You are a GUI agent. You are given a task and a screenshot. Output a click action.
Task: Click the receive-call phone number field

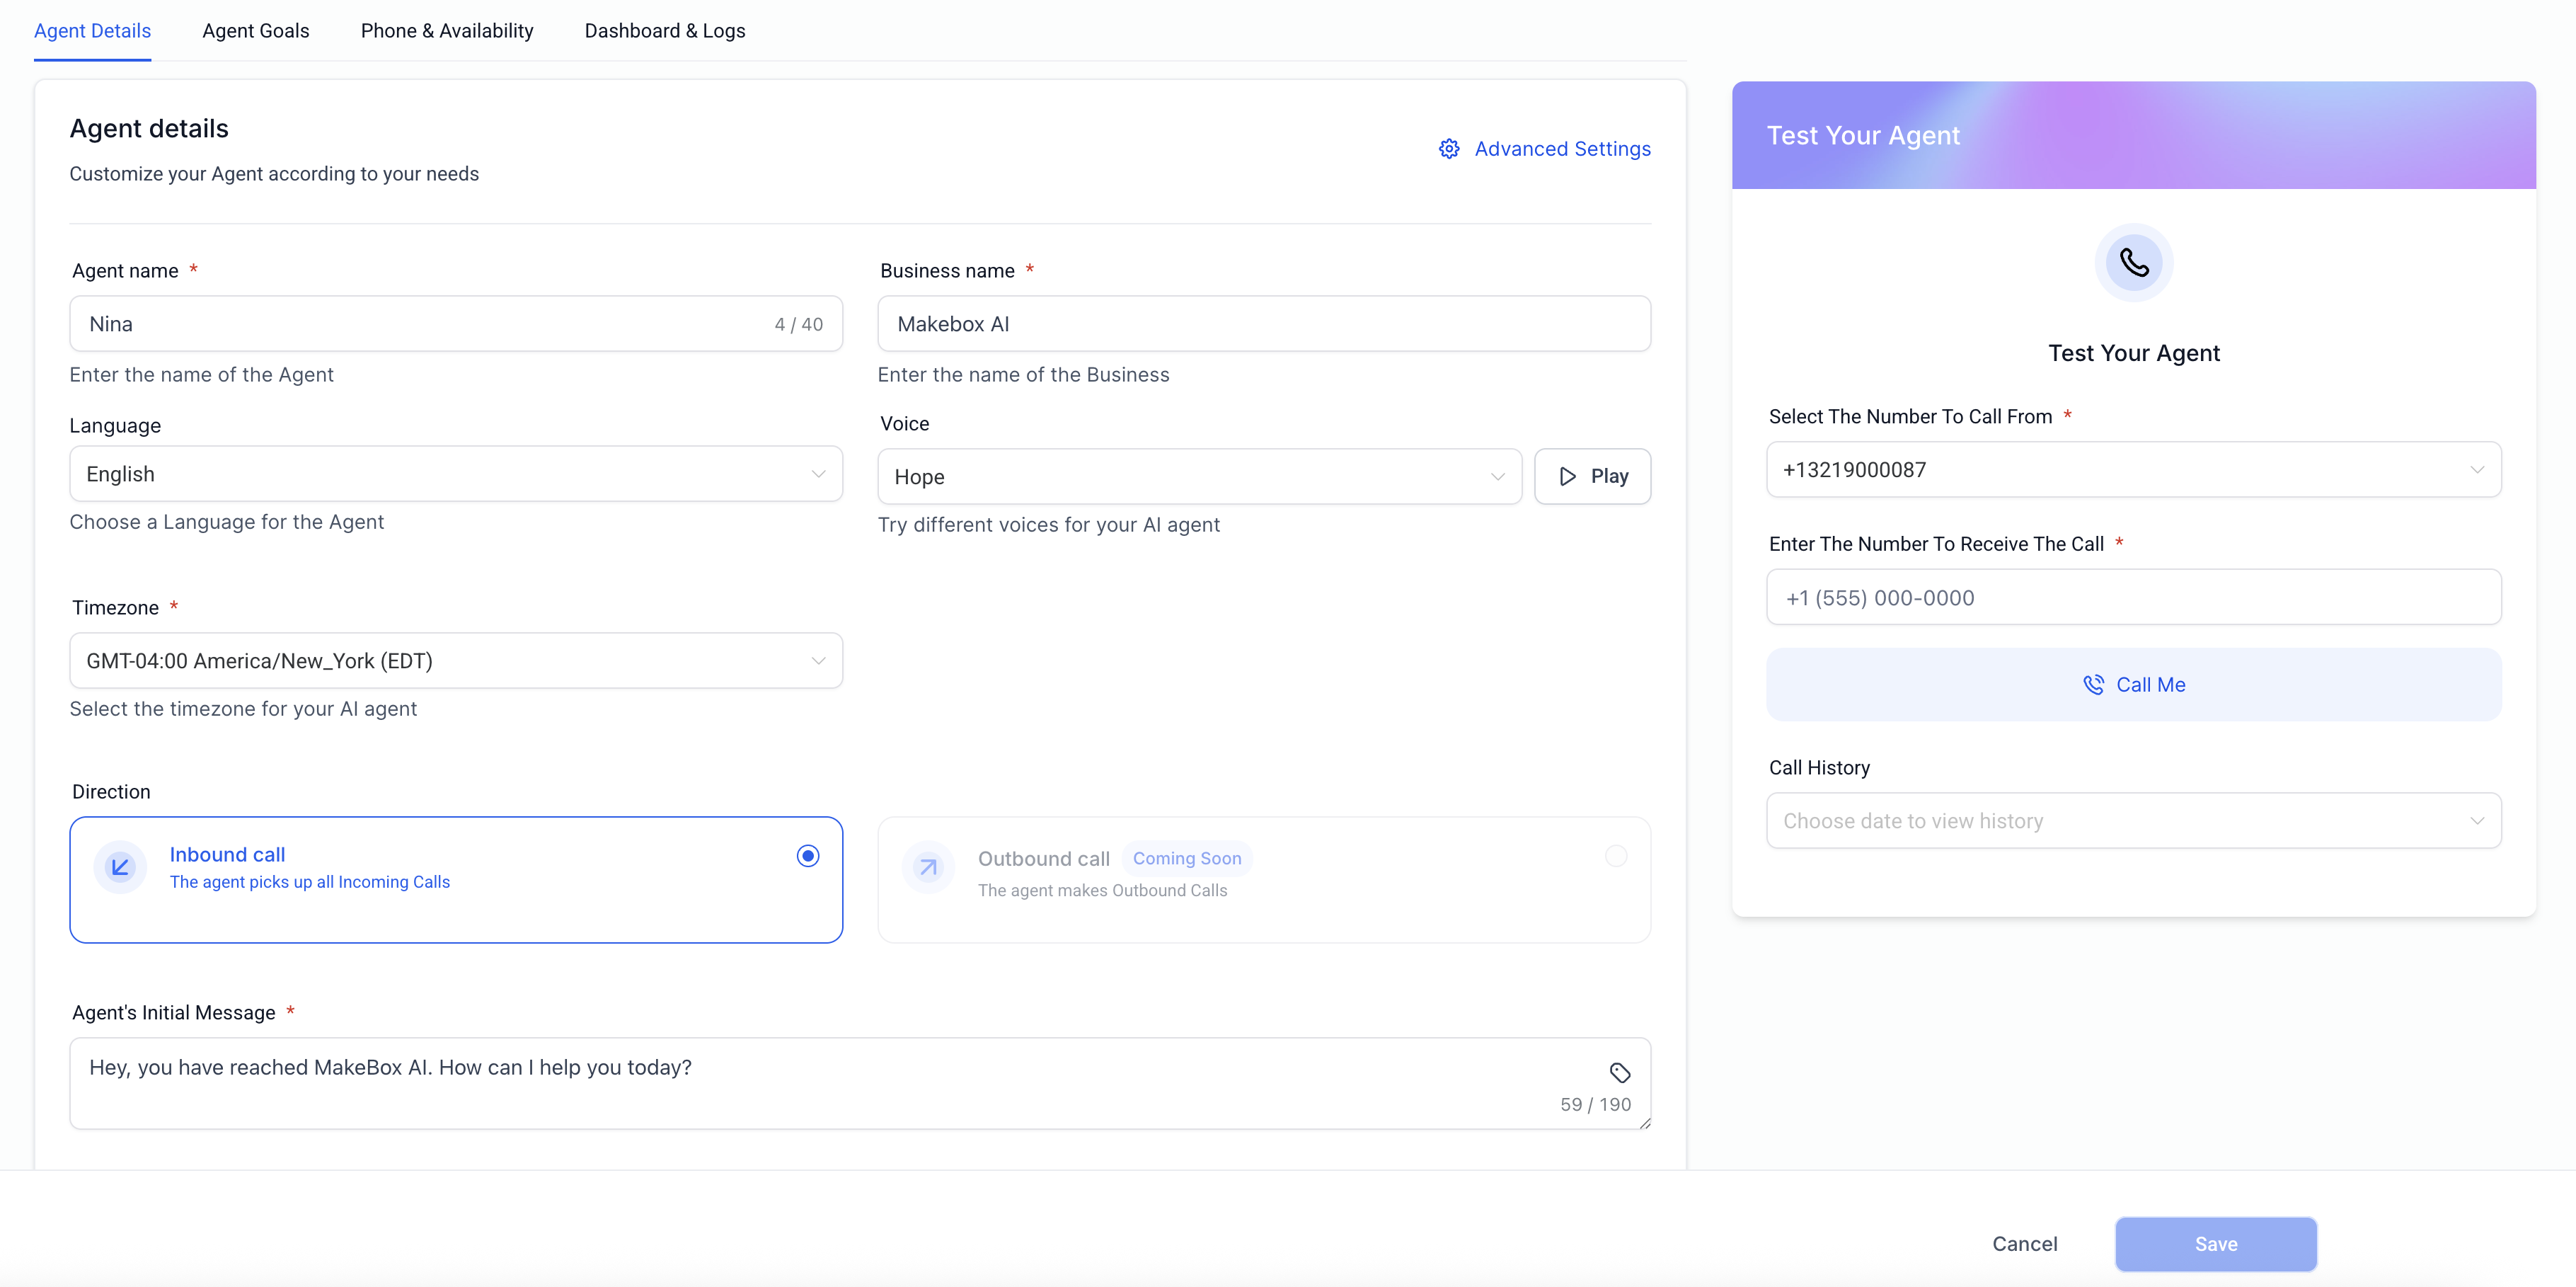pos(2133,598)
